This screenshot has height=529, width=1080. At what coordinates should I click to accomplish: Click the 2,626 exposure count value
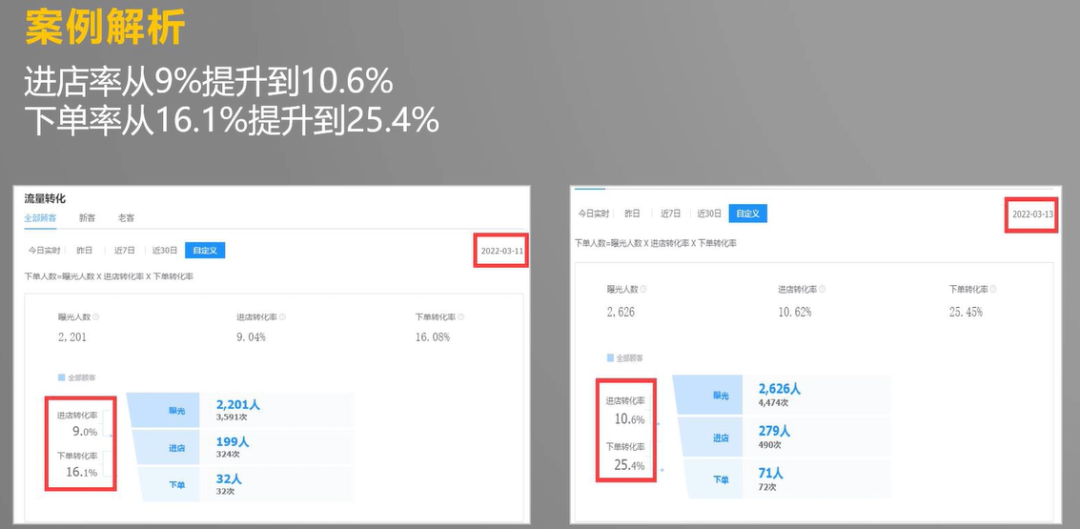(x=621, y=312)
